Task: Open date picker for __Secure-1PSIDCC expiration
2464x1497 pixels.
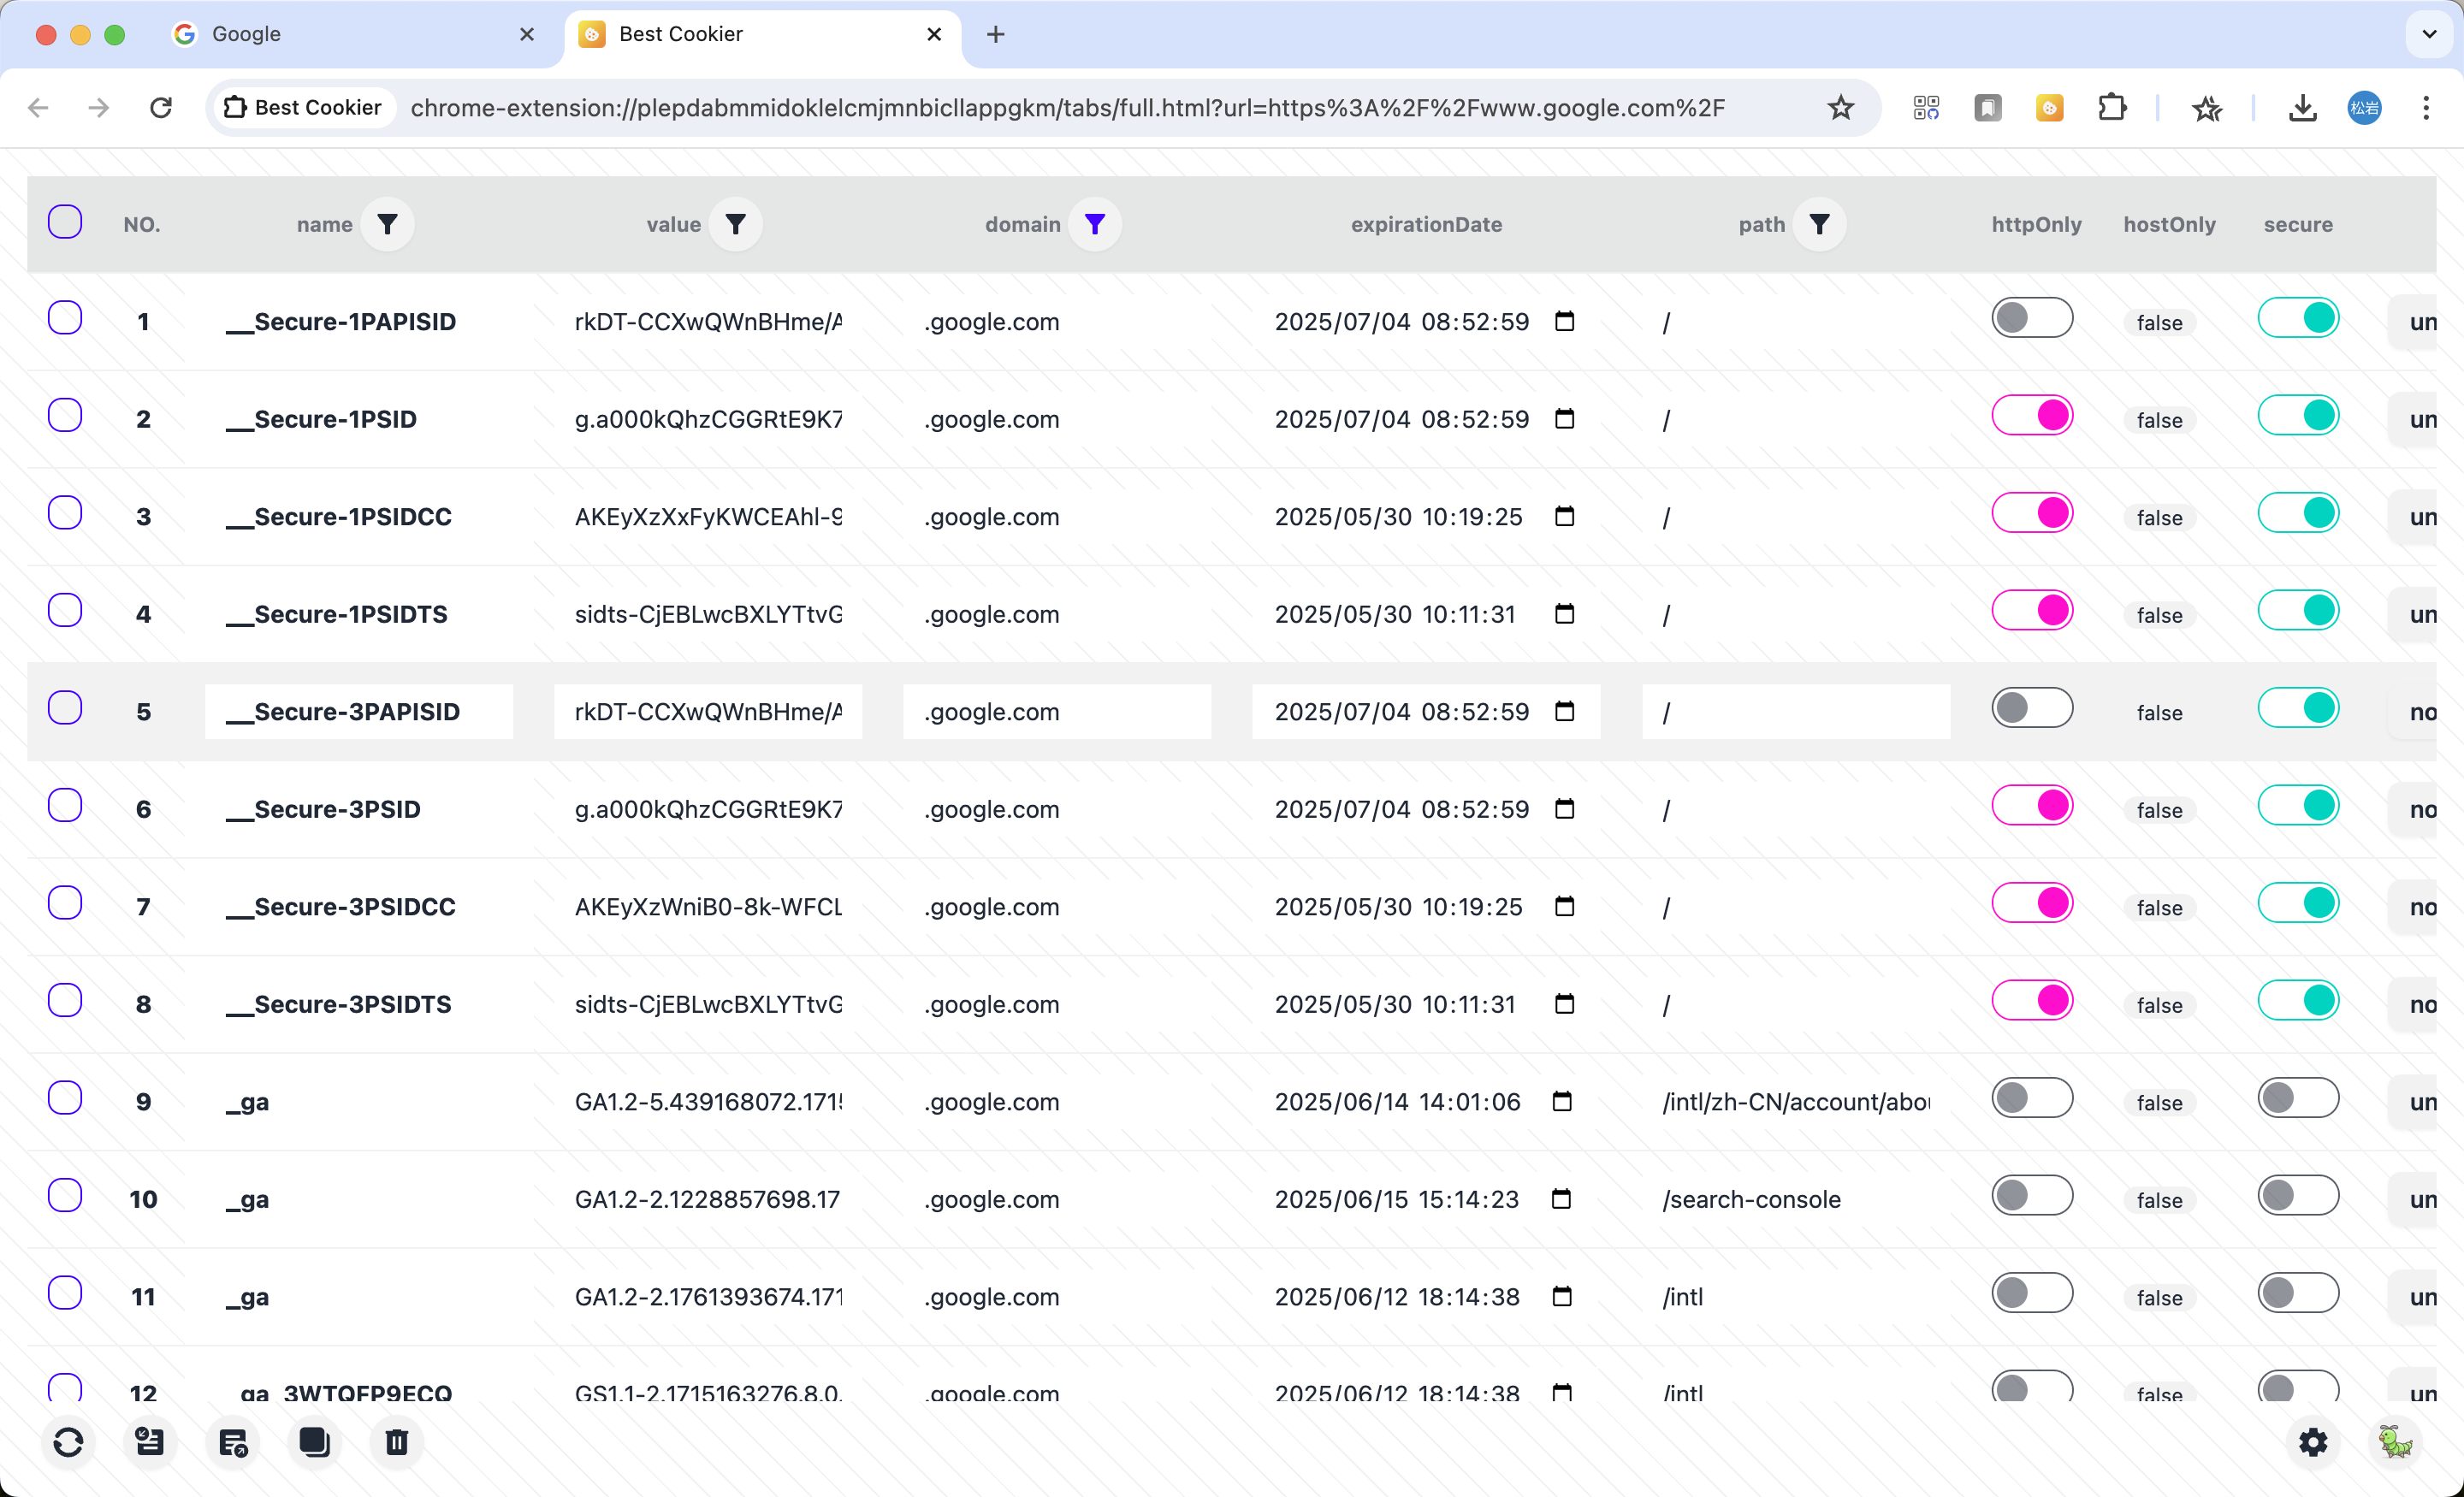Action: click(1565, 517)
